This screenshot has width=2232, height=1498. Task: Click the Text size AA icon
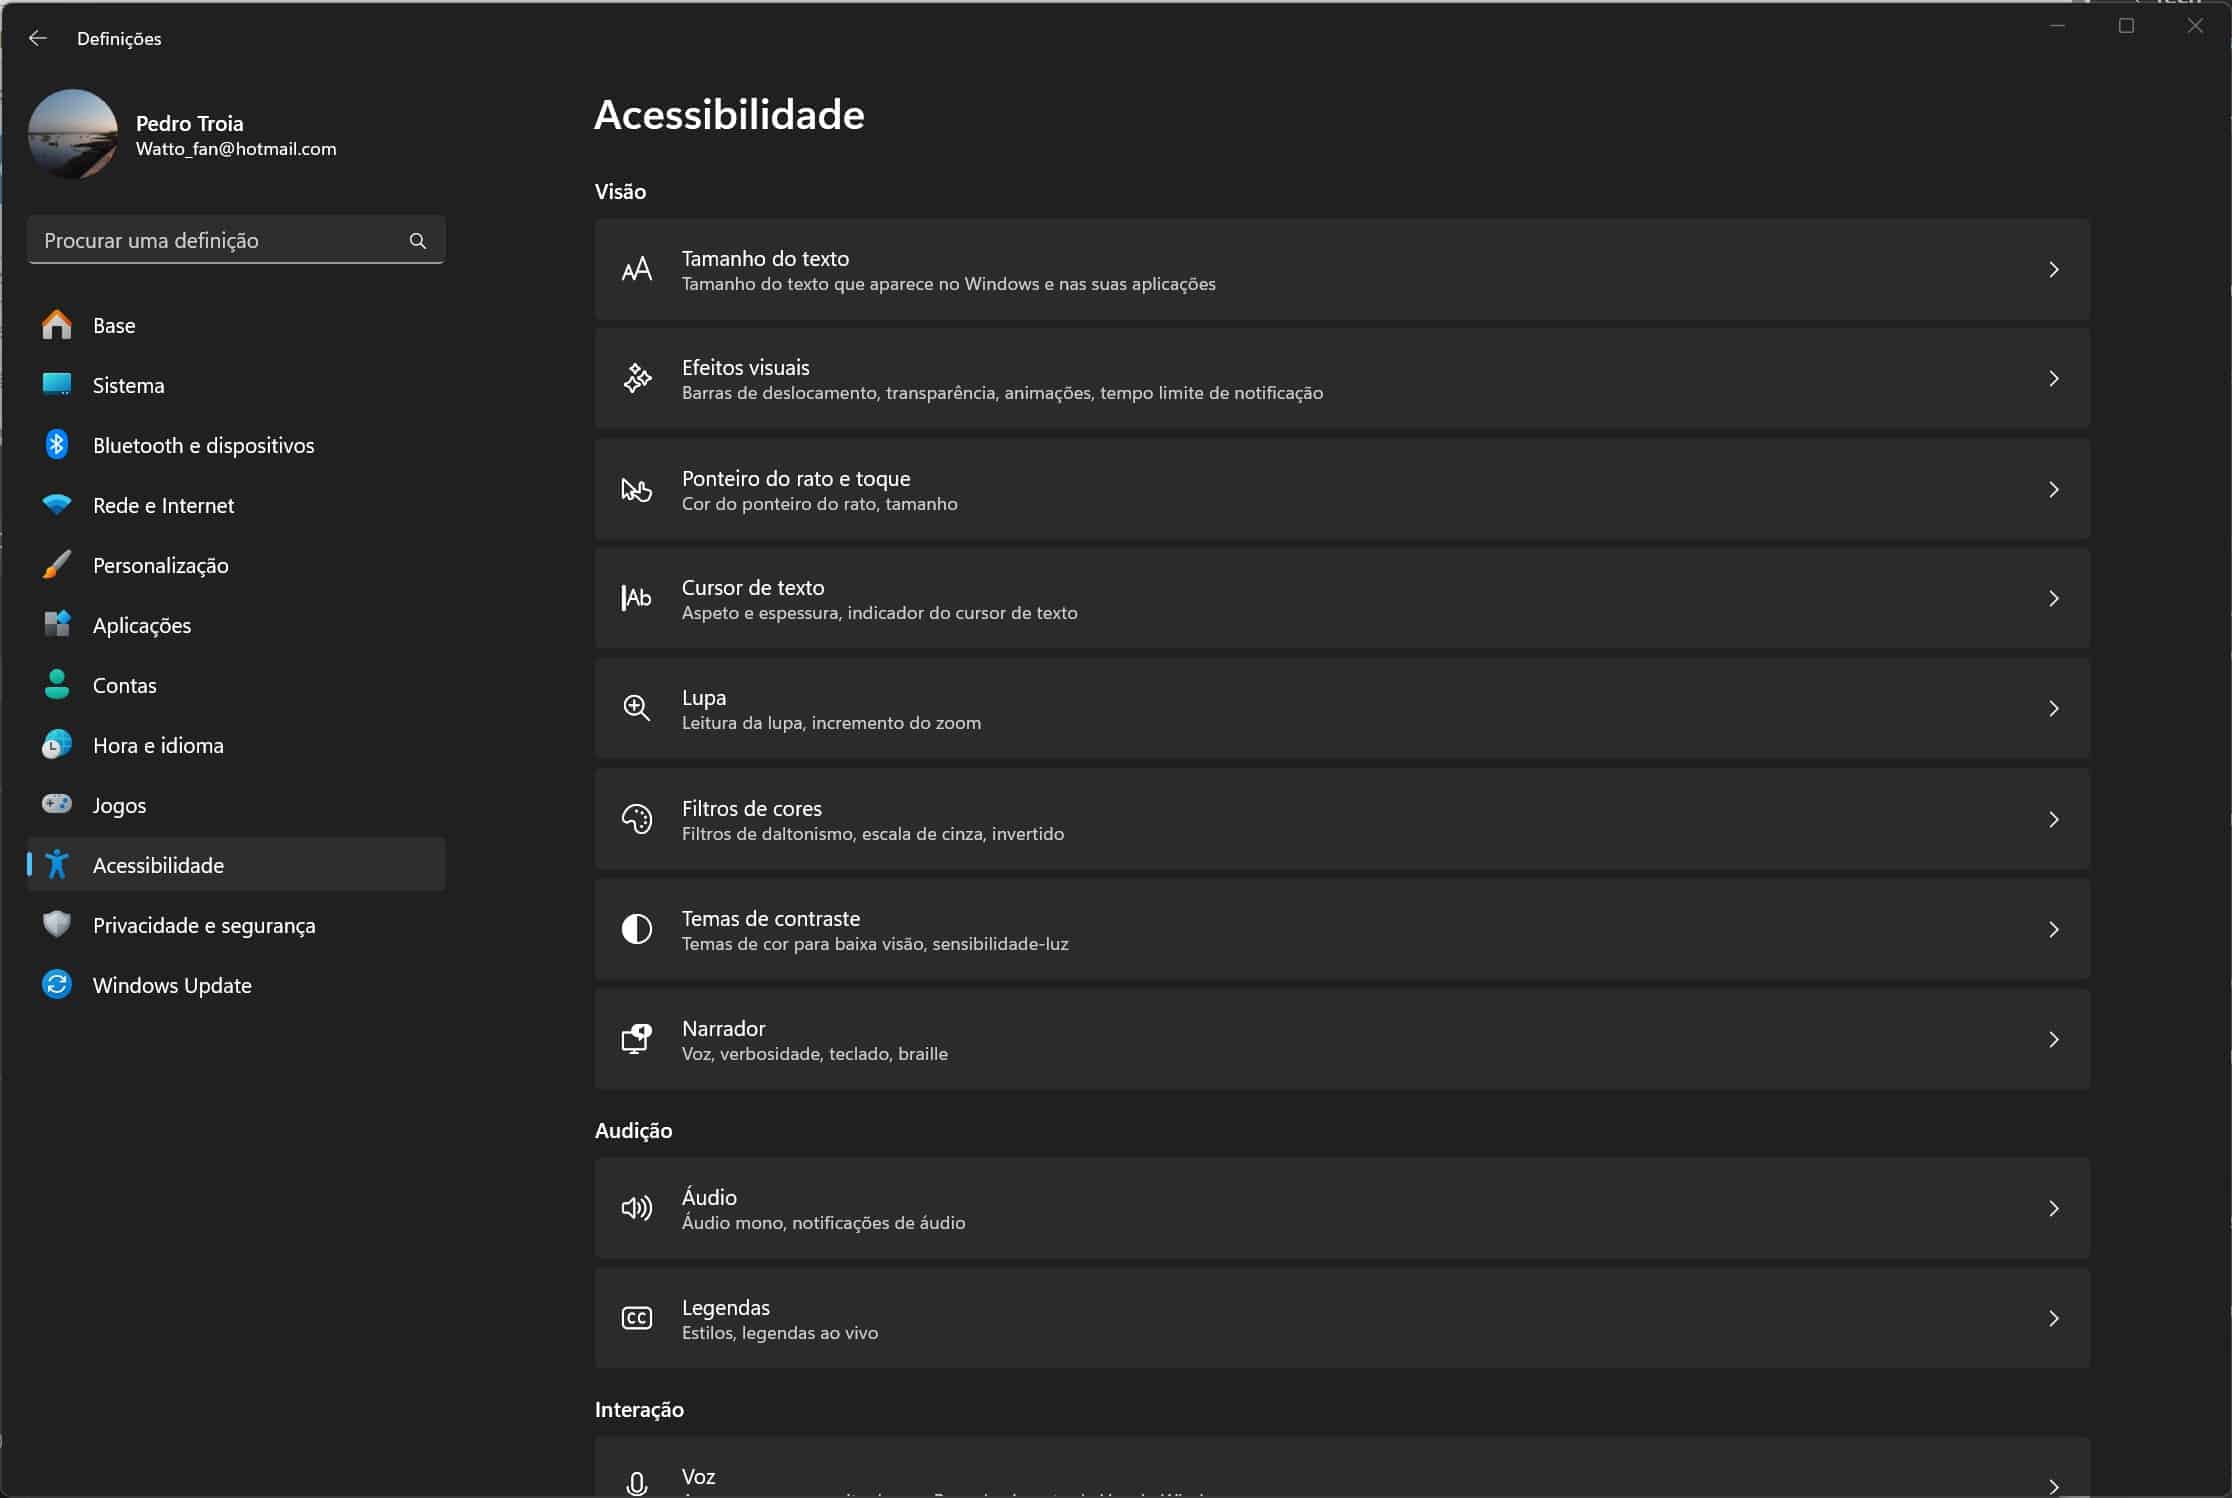click(x=637, y=270)
